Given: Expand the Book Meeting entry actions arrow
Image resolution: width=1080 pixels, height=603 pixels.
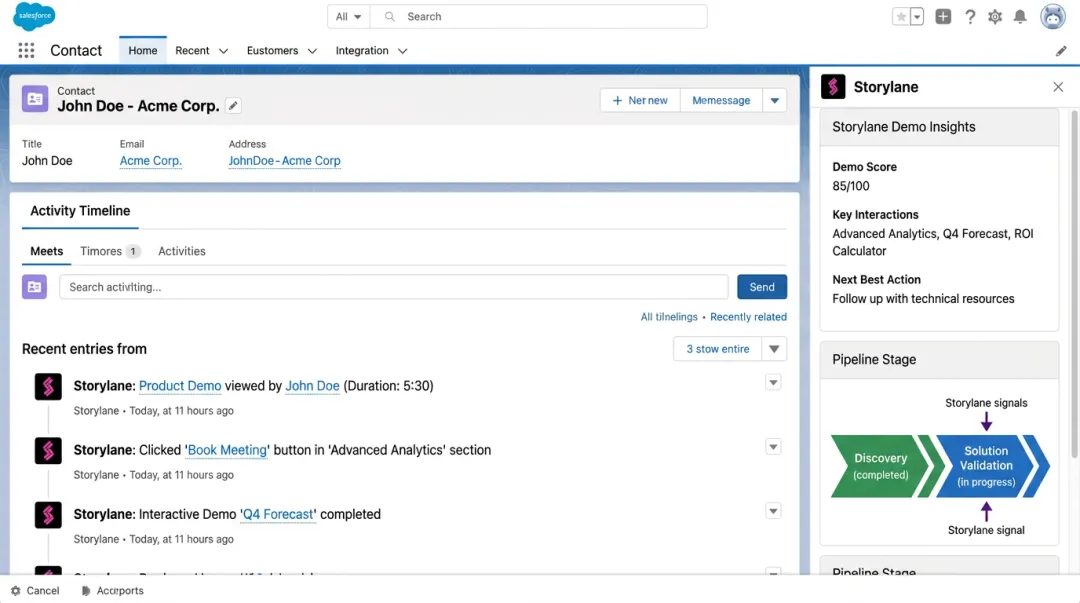Looking at the screenshot, I should tap(773, 447).
